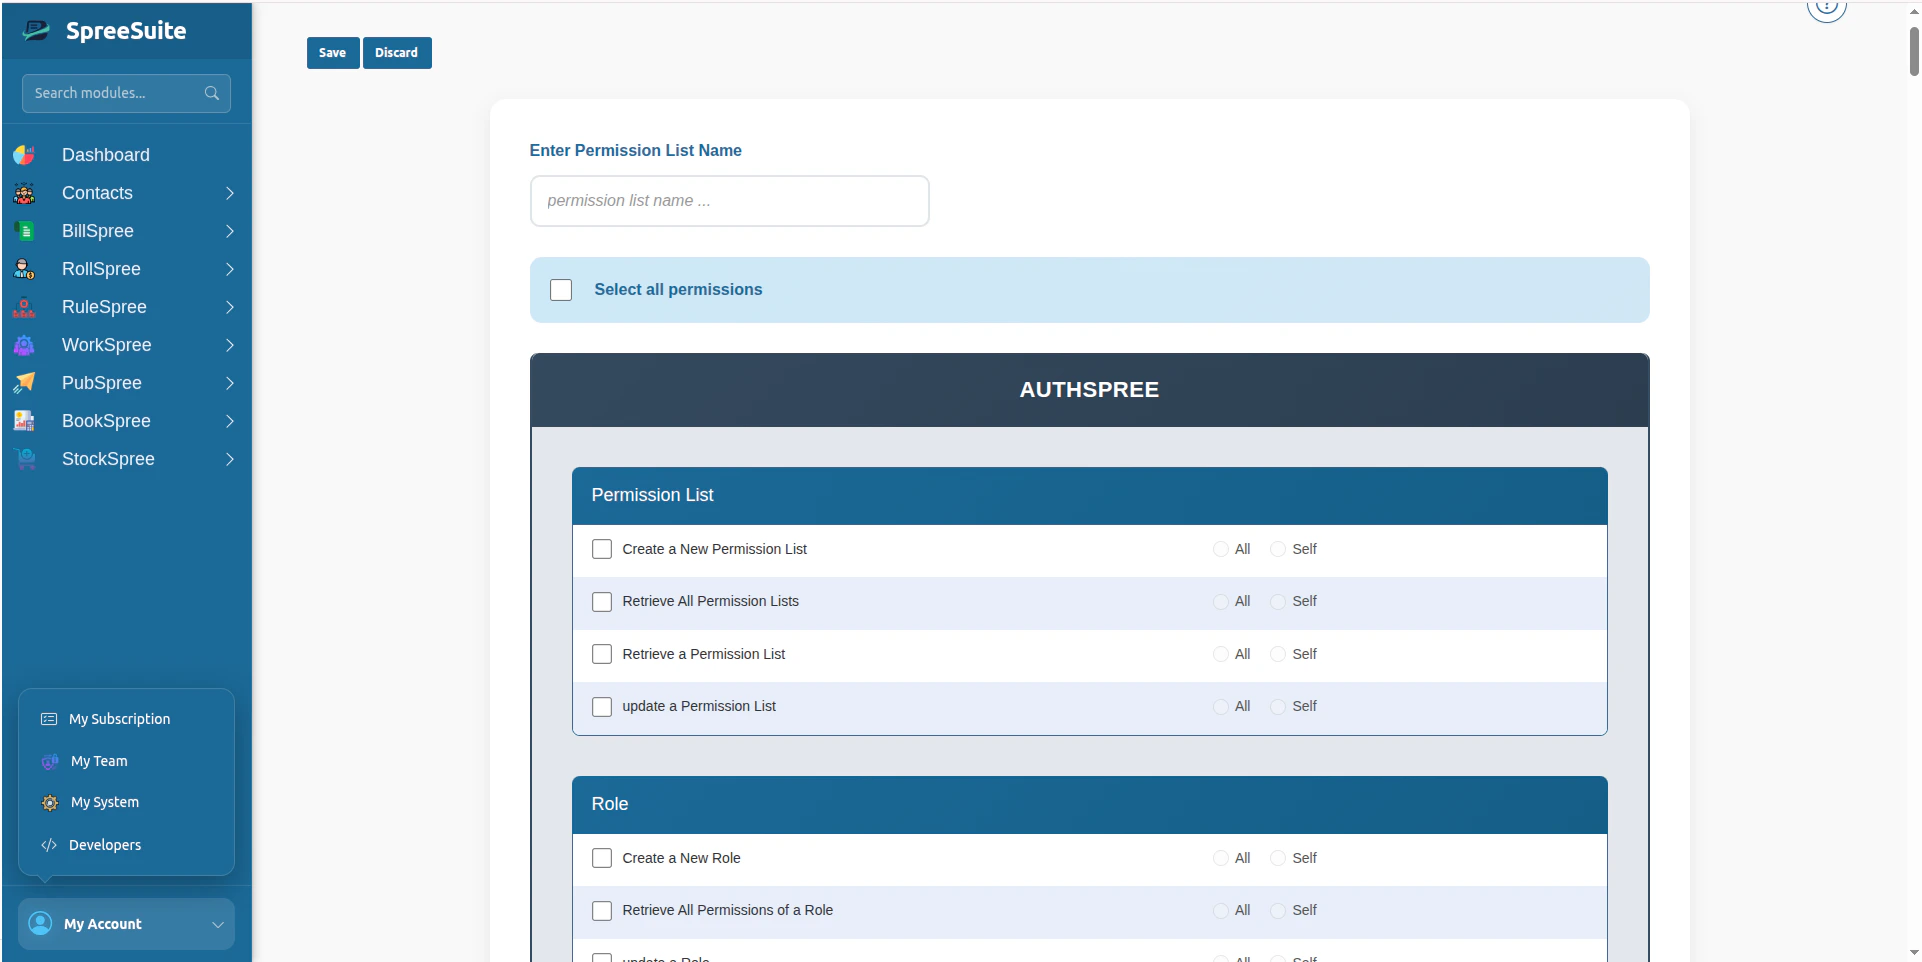
Task: Discard the permission list changes
Action: click(397, 53)
